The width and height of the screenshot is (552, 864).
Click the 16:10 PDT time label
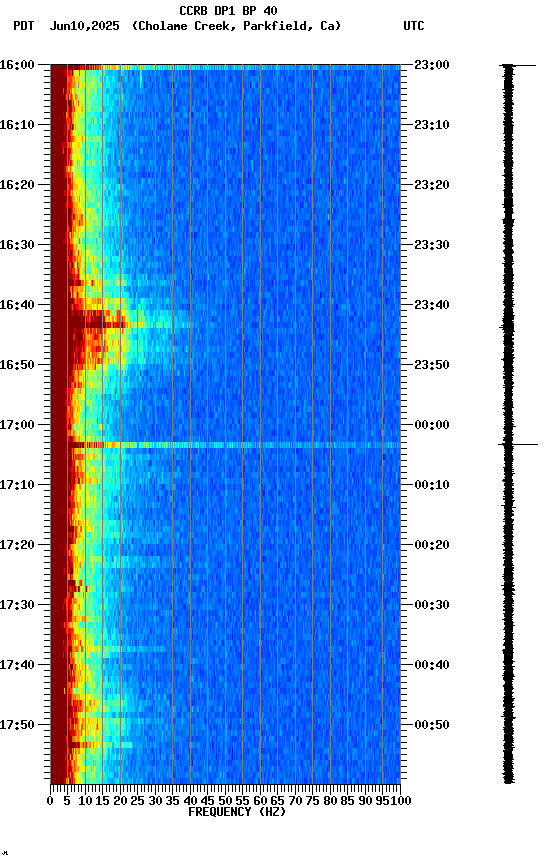pyautogui.click(x=17, y=125)
